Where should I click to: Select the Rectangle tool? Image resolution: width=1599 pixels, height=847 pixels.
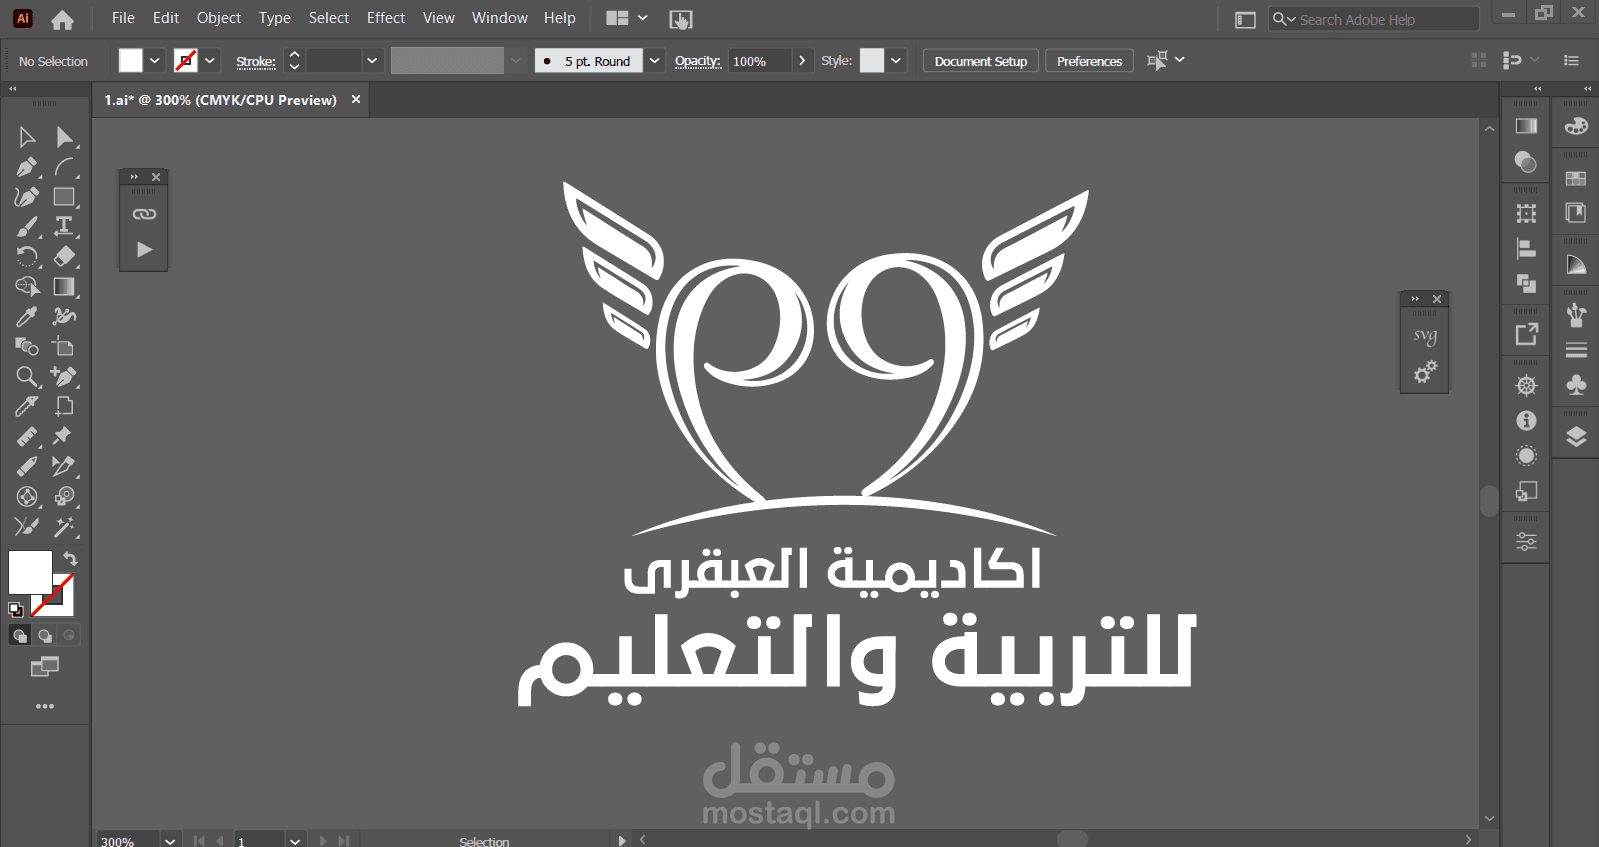[x=64, y=197]
